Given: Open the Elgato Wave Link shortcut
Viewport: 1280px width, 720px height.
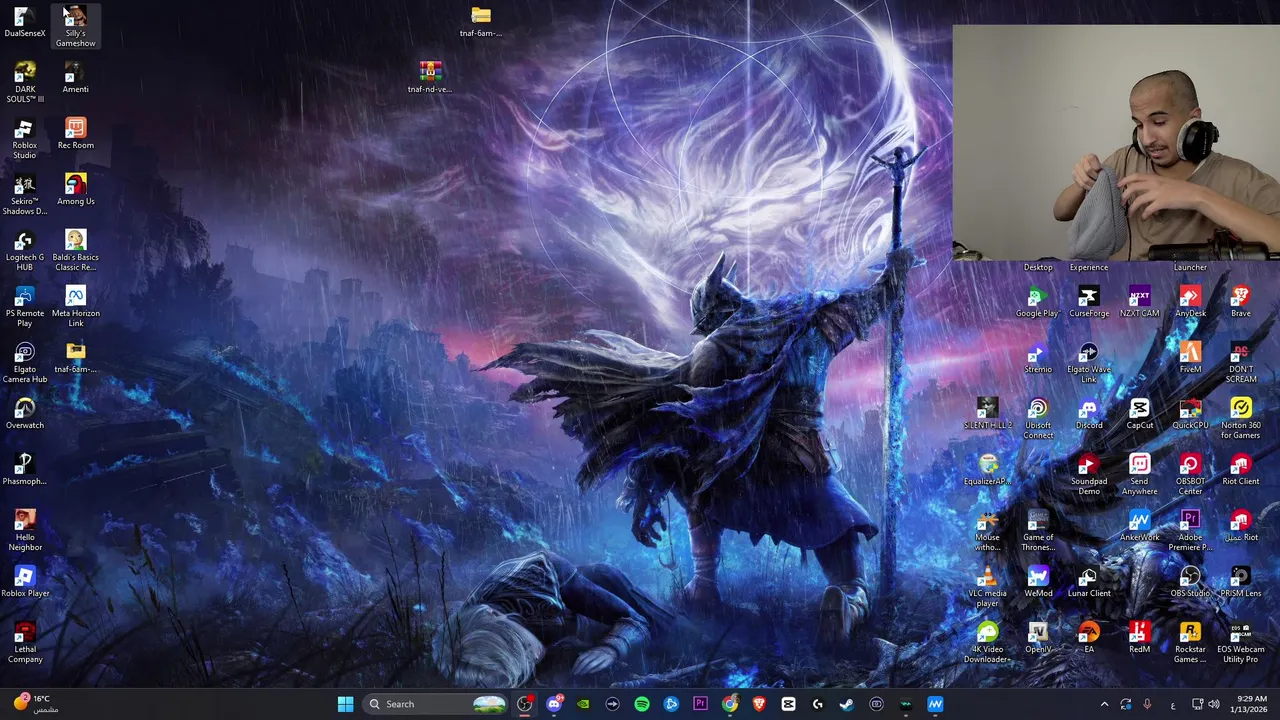Looking at the screenshot, I should pyautogui.click(x=1088, y=362).
